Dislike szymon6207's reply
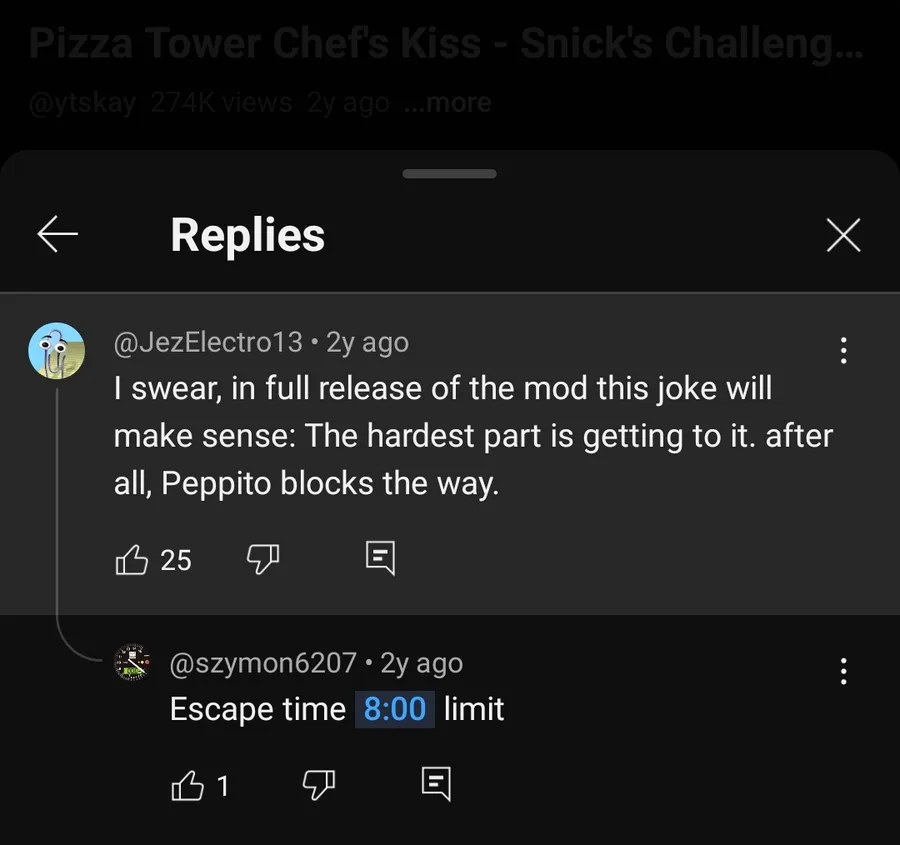The height and width of the screenshot is (845, 900). point(318,786)
